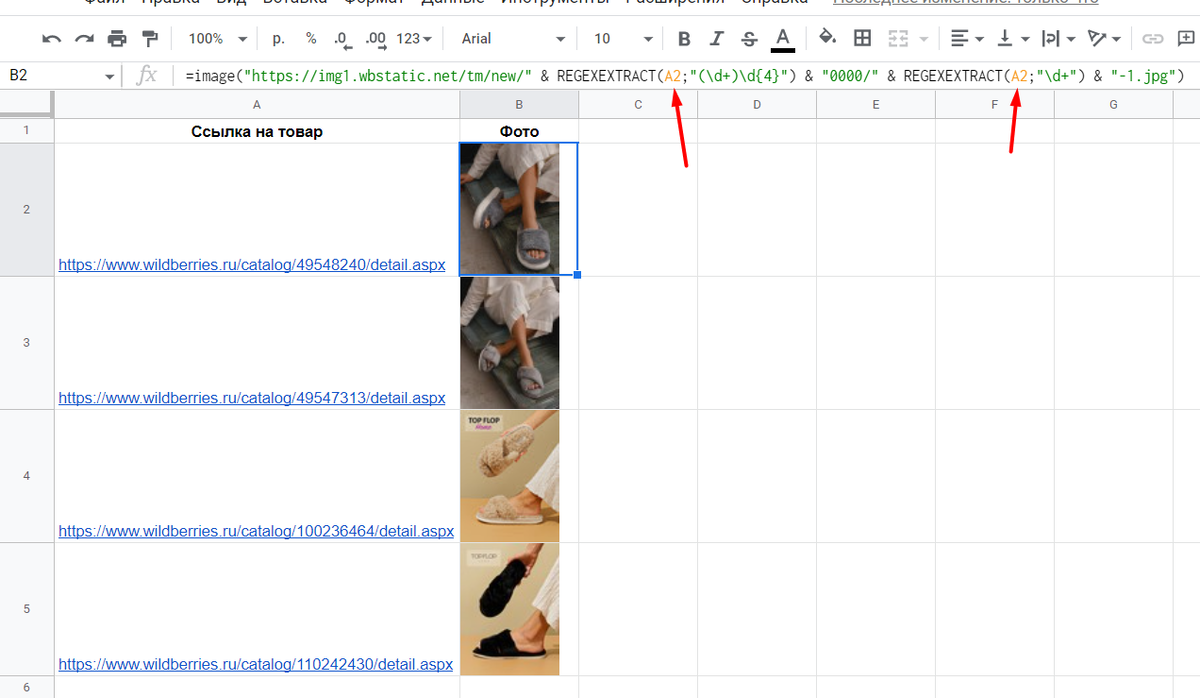Screen dimensions: 1200x698
Task: Open the catalog/110242430 Wildberries link
Action: [x=256, y=664]
